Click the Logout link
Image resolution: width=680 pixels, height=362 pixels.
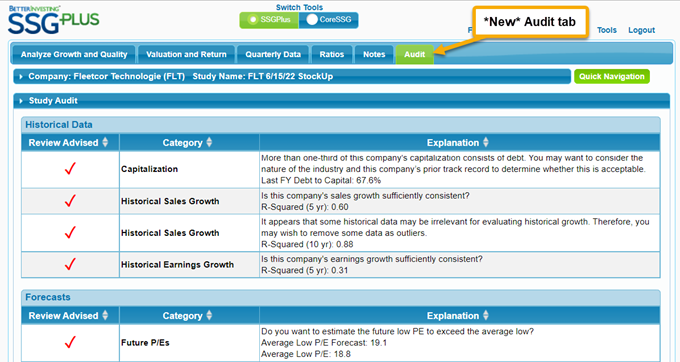tap(641, 30)
